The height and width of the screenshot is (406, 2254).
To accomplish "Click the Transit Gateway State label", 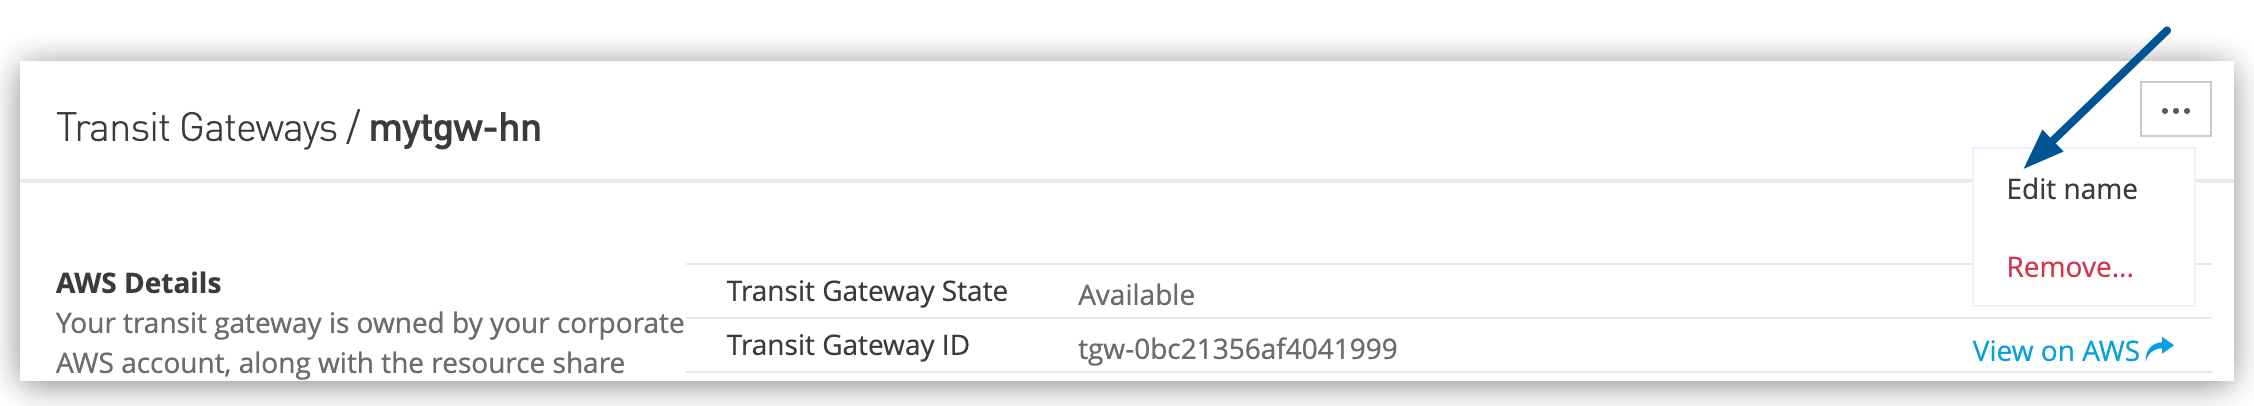I will tap(866, 291).
